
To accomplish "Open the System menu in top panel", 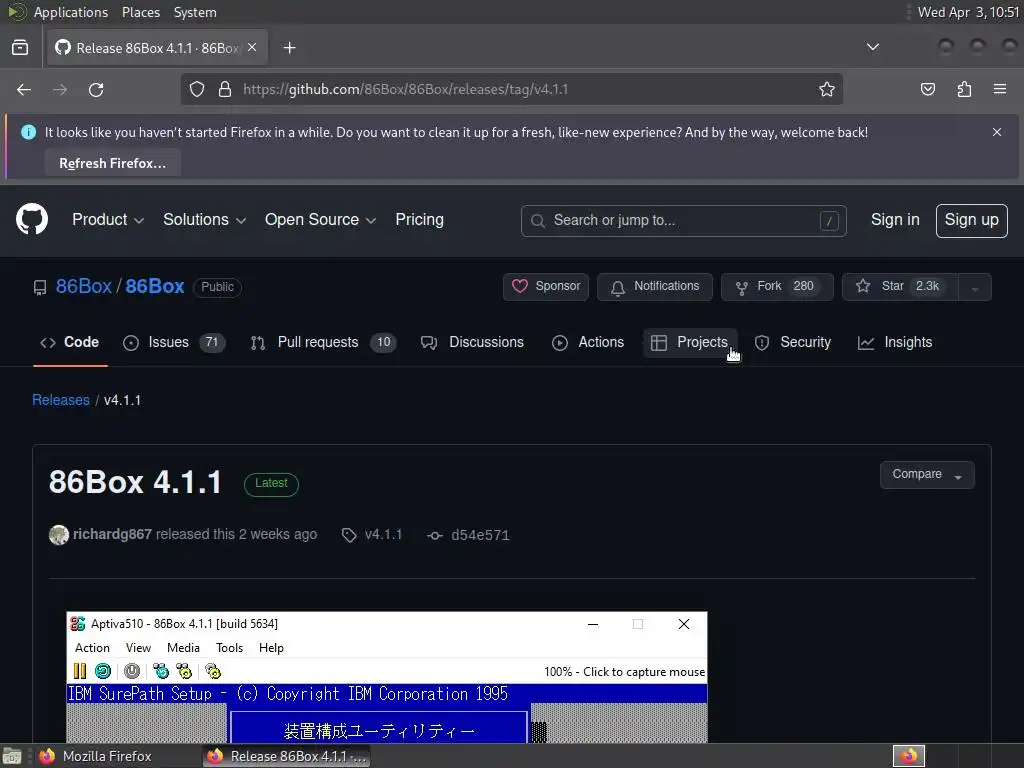I will click(x=195, y=12).
